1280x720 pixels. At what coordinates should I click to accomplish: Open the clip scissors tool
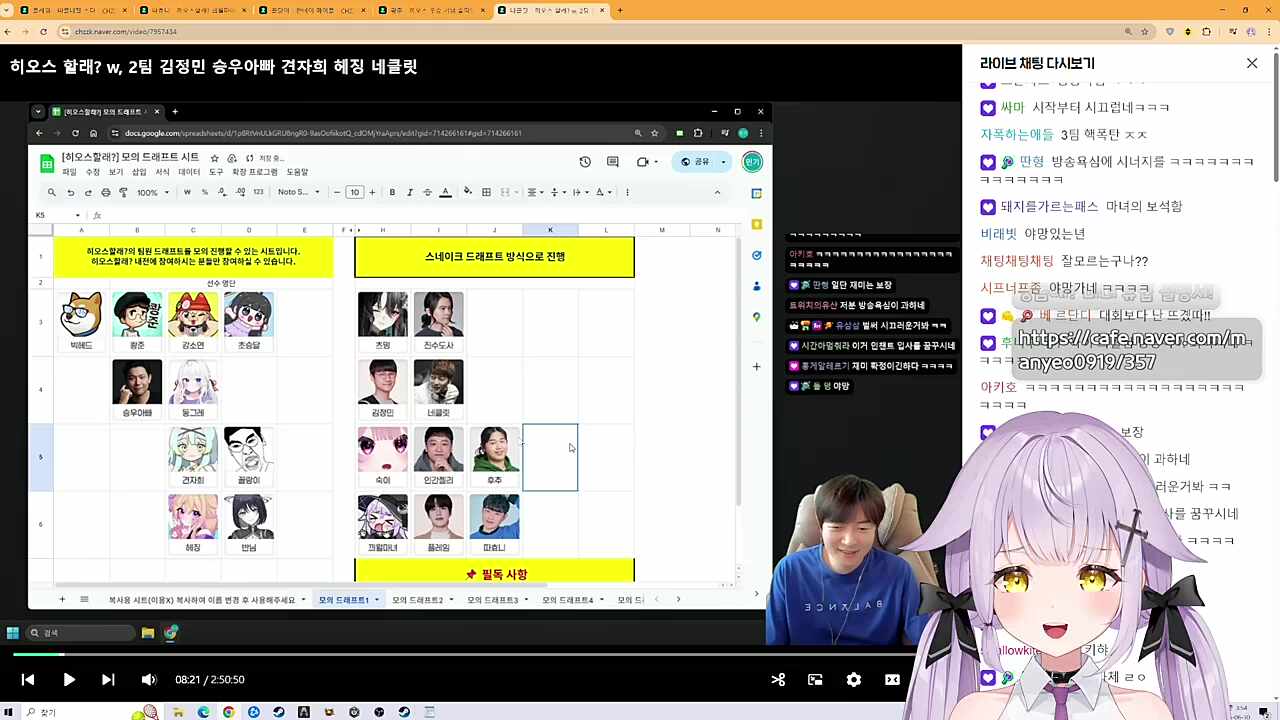click(x=778, y=680)
